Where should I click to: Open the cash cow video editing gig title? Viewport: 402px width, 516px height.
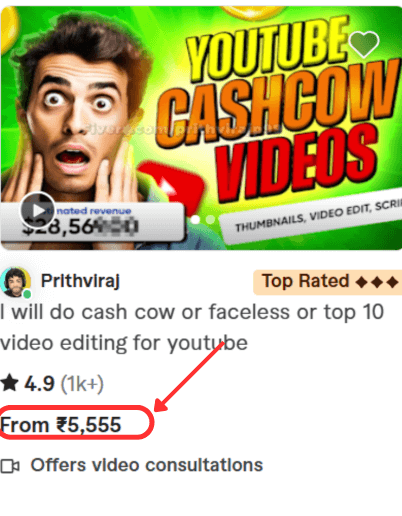tap(192, 327)
